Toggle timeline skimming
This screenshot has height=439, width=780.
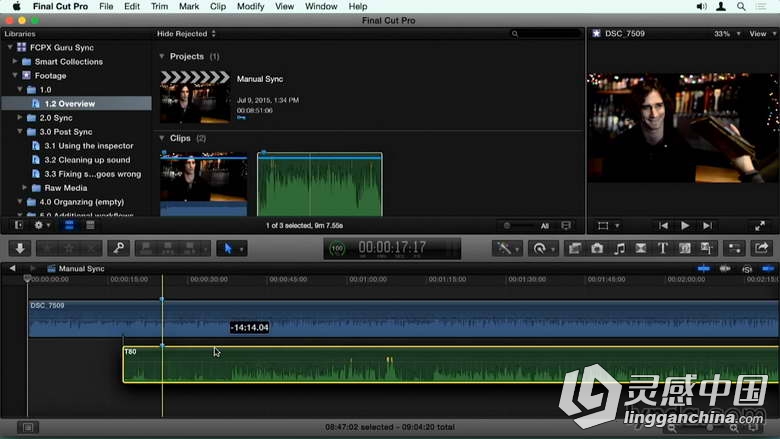tap(703, 268)
